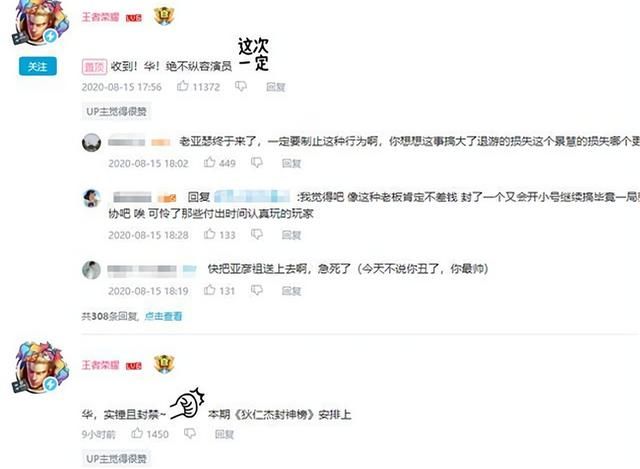Viewport: 640px width, 469px height.
Task: Reply to the 18:19 comment
Action: [x=291, y=291]
